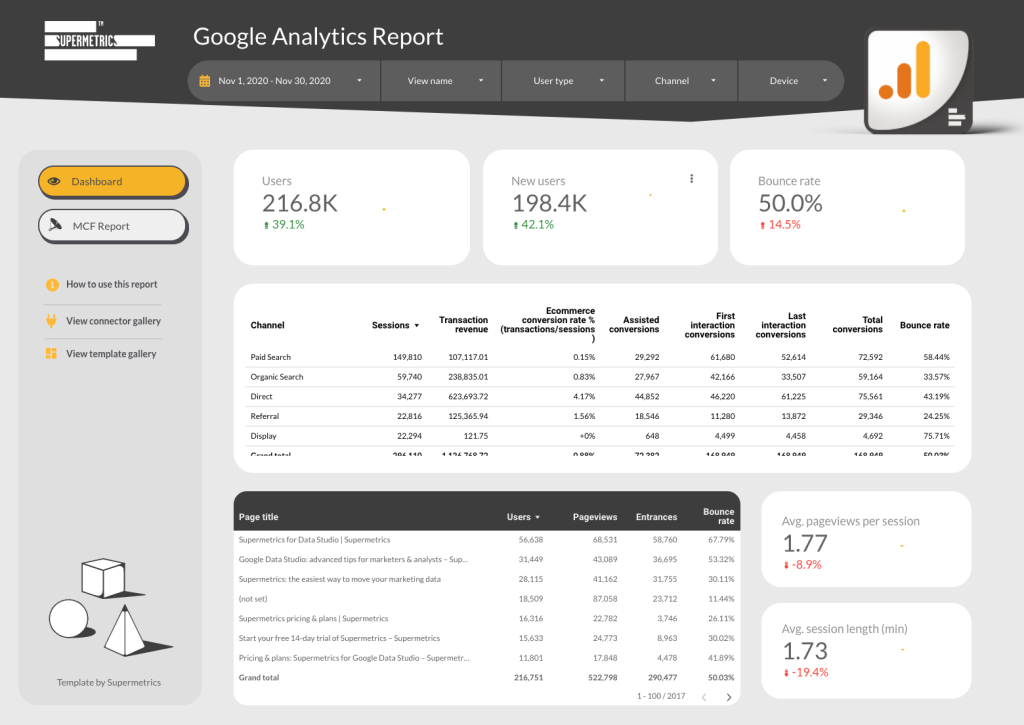Open the three-dot menu on New users card
Viewport: 1024px width, 725px height.
point(692,179)
